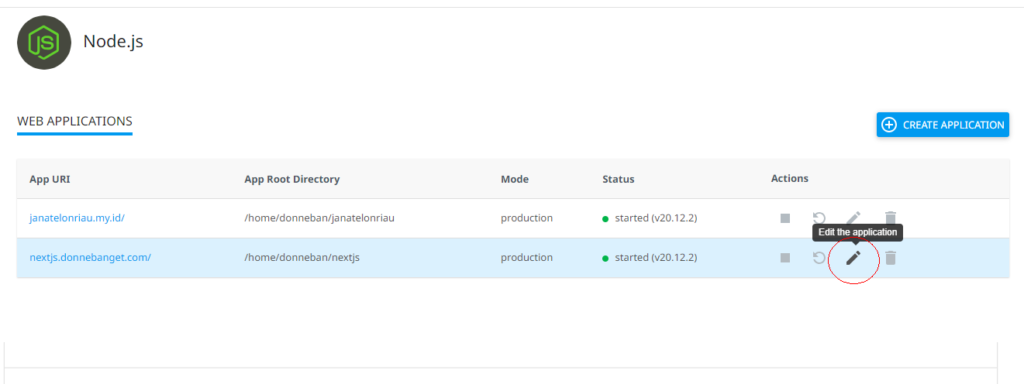
Task: Restart the nextjs.donnebanget.com application
Action: coord(819,258)
